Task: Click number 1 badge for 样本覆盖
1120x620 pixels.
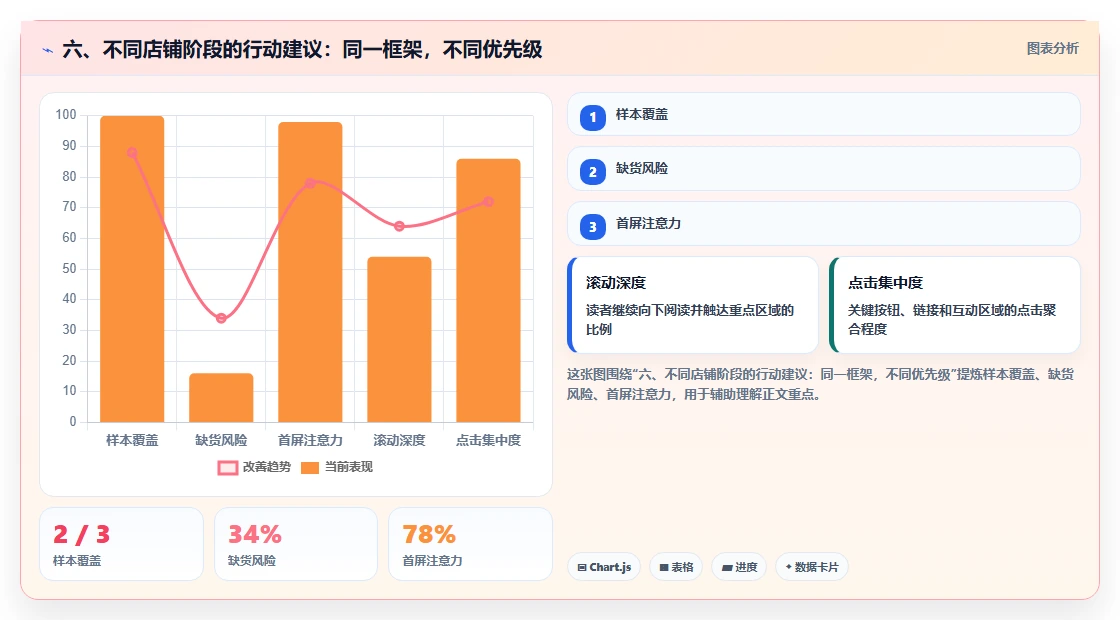Action: pyautogui.click(x=592, y=117)
